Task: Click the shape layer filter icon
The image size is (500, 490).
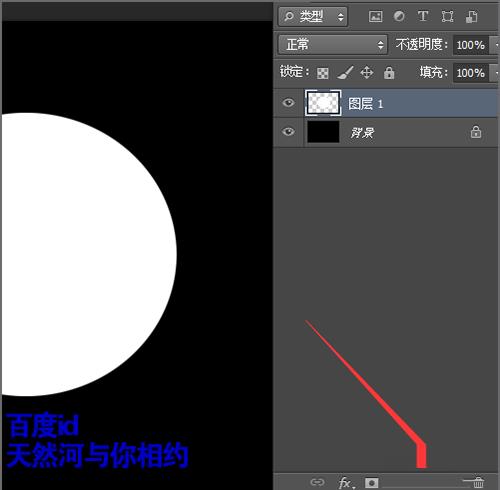Action: click(447, 16)
